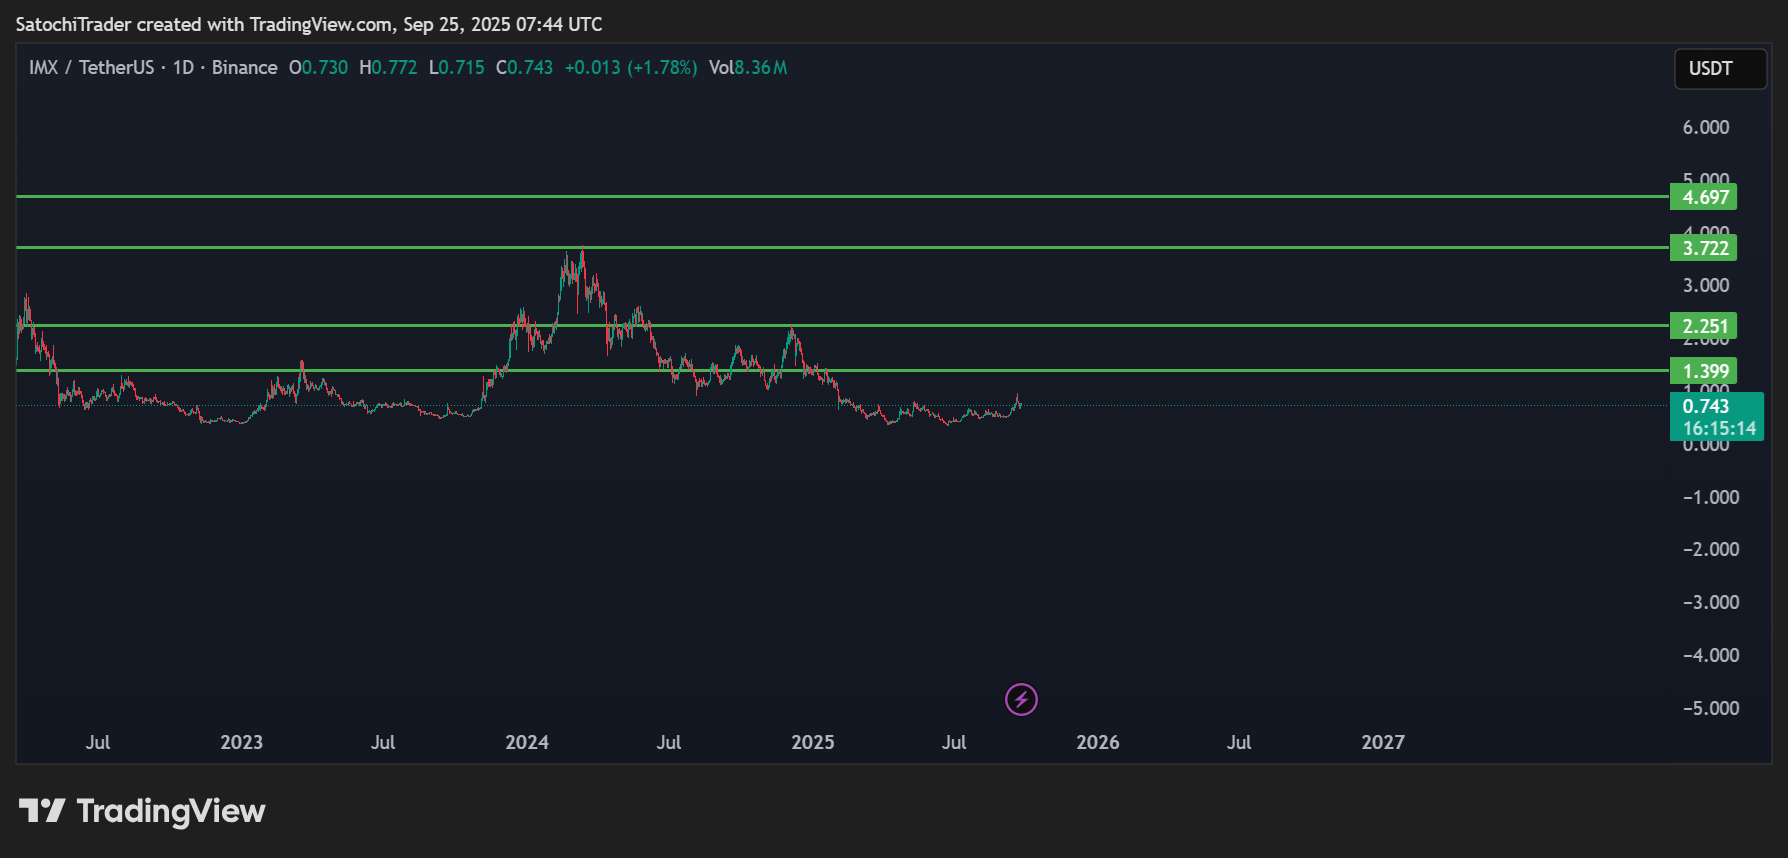
Task: Click the low value L0.715
Action: pos(456,67)
